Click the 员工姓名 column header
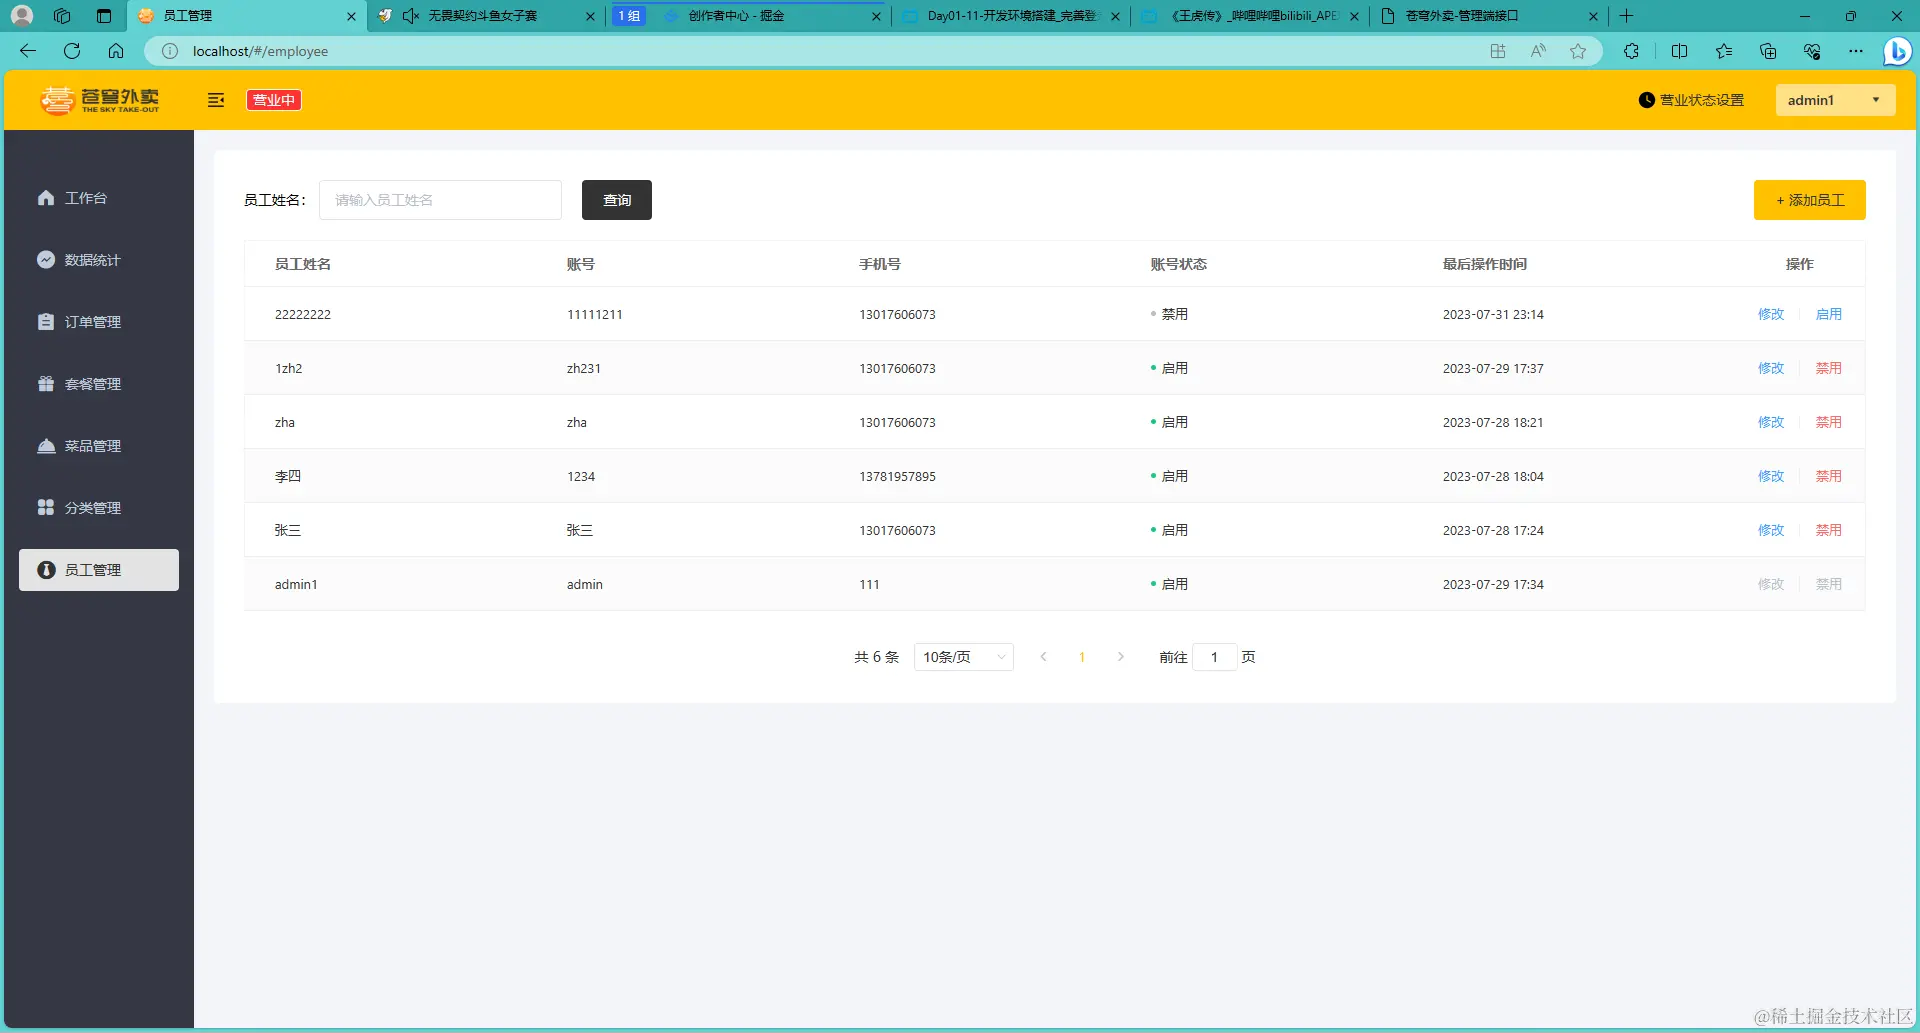The height and width of the screenshot is (1033, 1920). point(303,264)
